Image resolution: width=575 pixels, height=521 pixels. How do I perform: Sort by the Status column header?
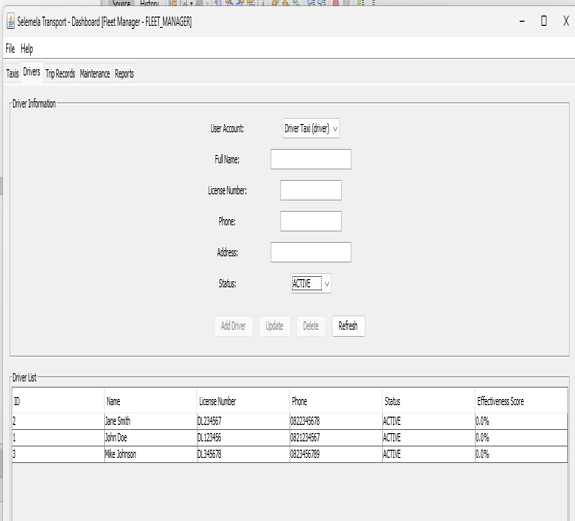(x=429, y=401)
